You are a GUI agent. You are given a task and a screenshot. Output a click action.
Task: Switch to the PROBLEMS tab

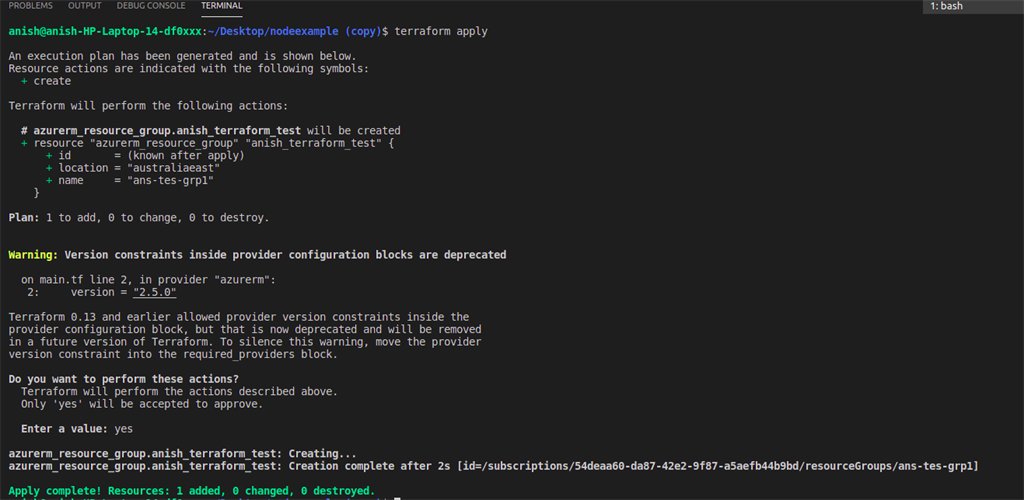(x=30, y=6)
